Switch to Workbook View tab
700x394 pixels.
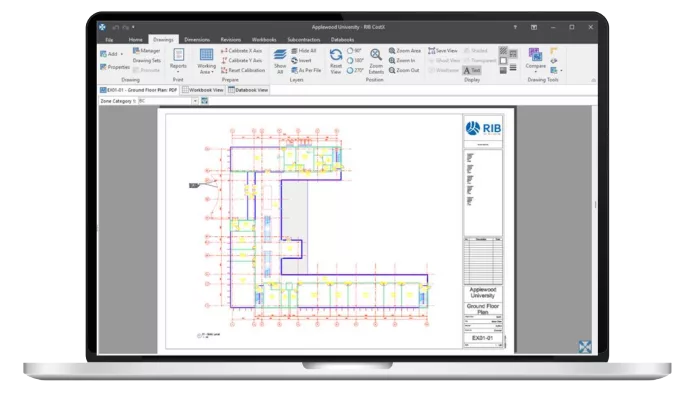(203, 90)
